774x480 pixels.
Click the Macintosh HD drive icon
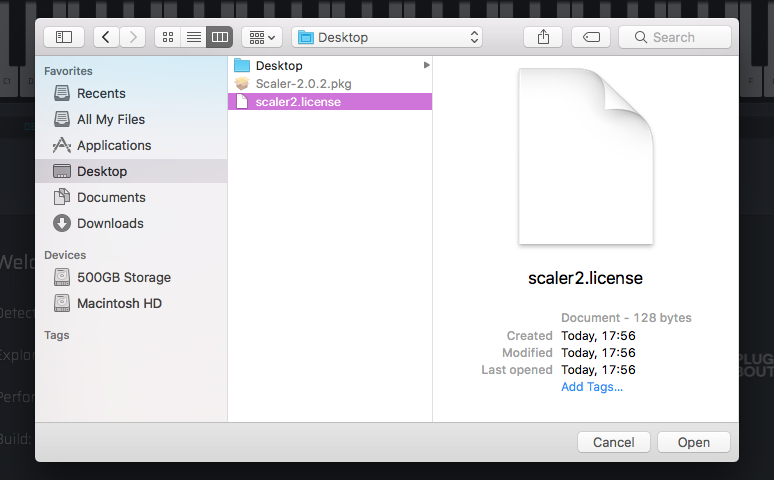(62, 303)
